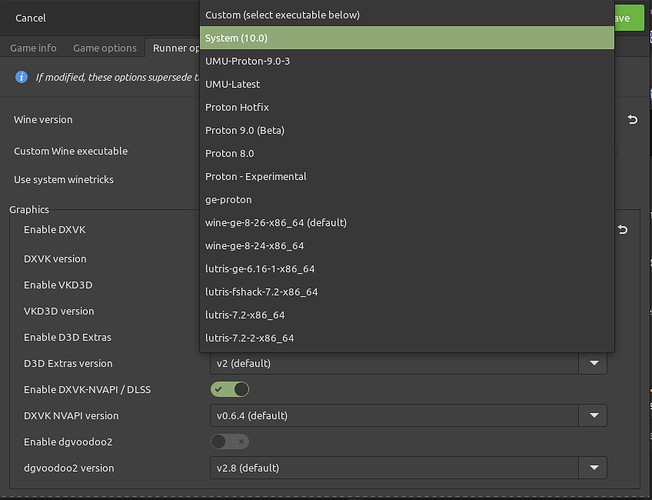Image resolution: width=652 pixels, height=500 pixels.
Task: Open the DXVK NVAPI version dropdown
Action: pyautogui.click(x=408, y=416)
